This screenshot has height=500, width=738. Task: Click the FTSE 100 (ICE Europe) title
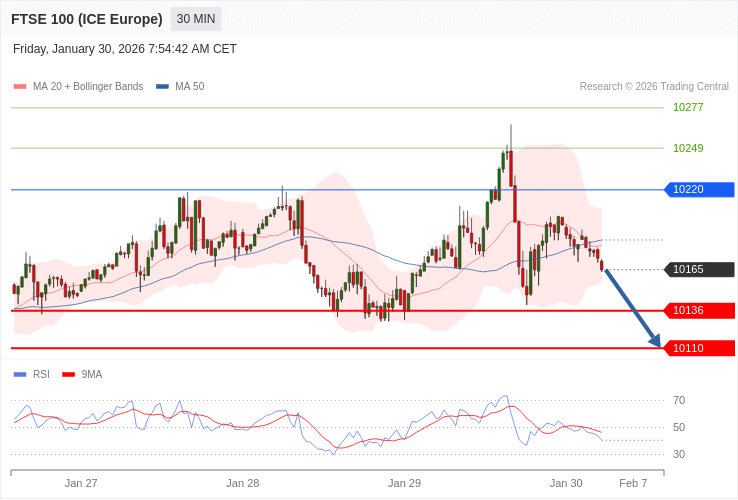tap(87, 19)
